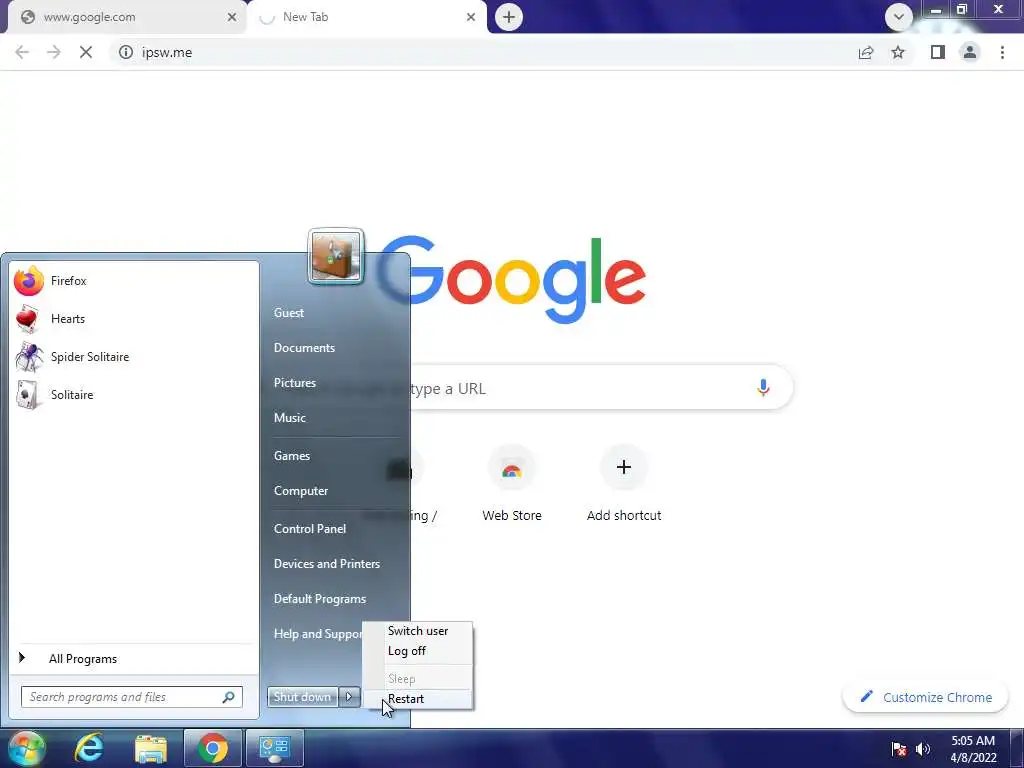
Task: Click the Action Center flag tray icon
Action: 899,749
